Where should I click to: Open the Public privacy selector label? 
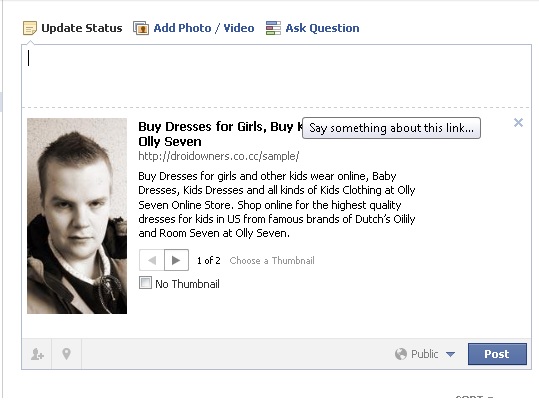[x=425, y=354]
